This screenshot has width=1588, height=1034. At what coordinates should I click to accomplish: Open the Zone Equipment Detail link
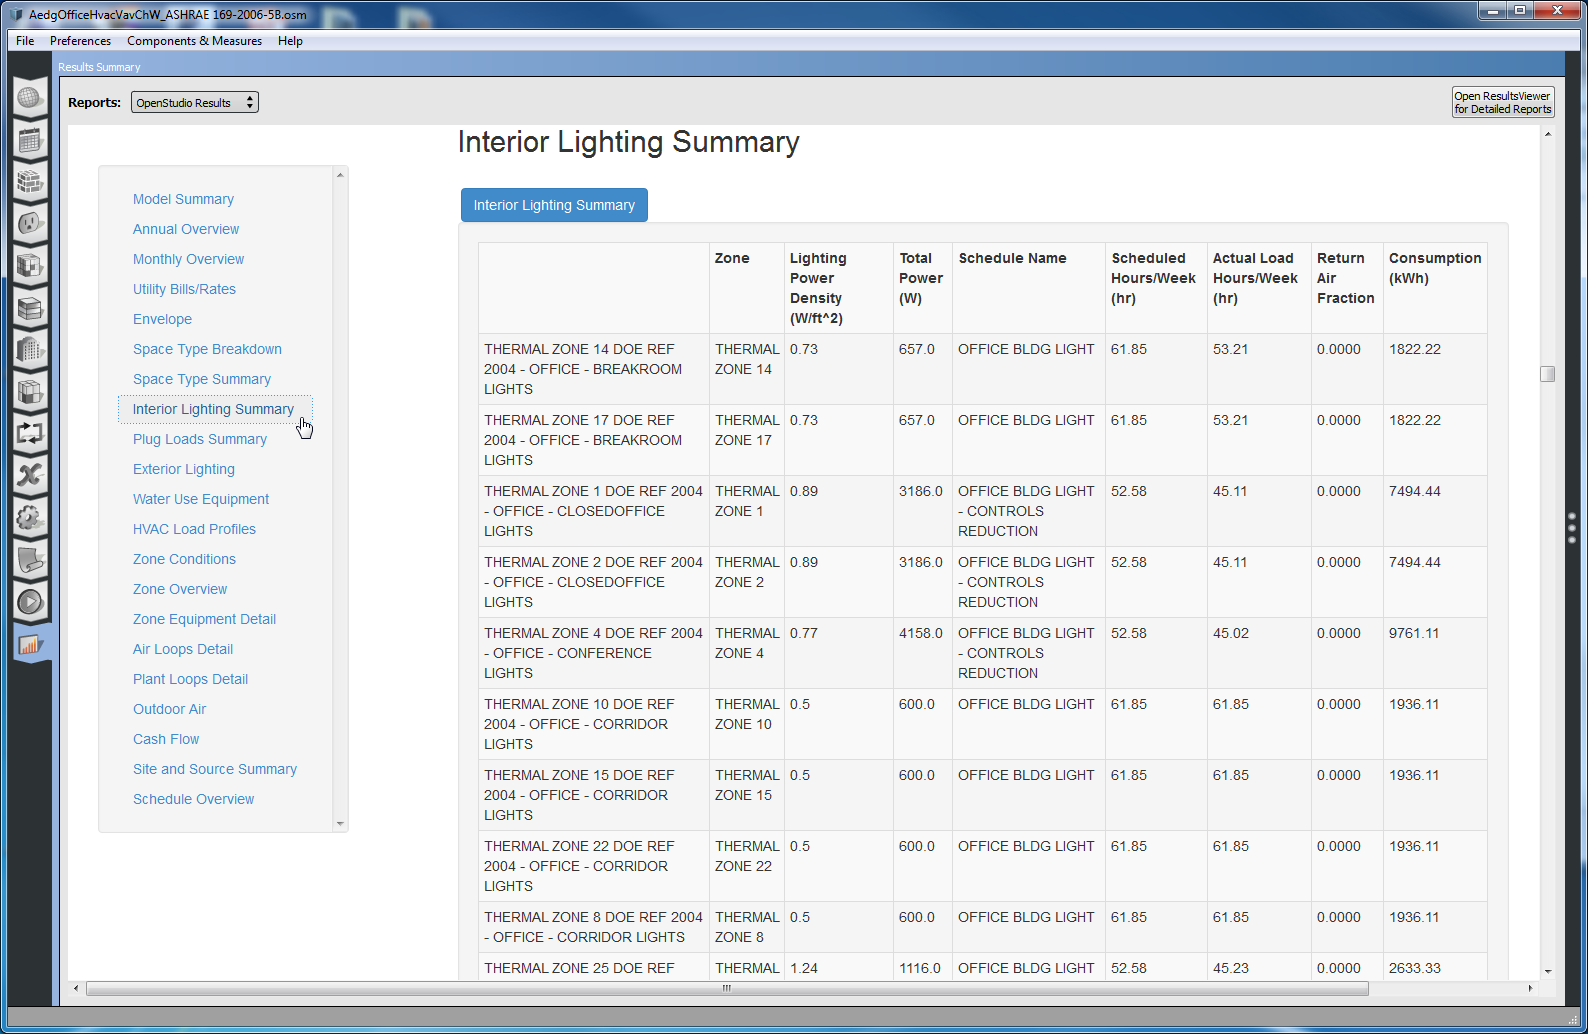[204, 619]
